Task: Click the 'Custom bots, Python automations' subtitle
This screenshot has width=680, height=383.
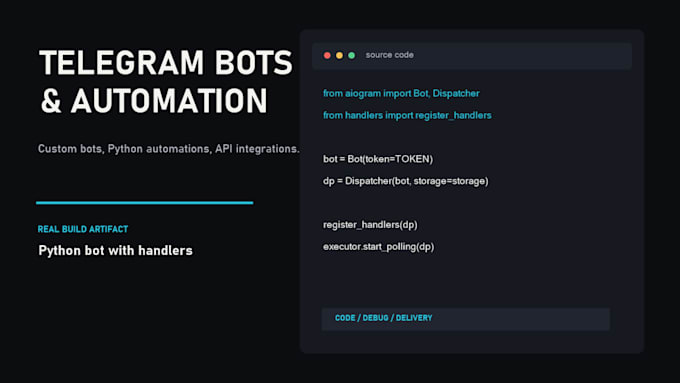Action: point(169,149)
